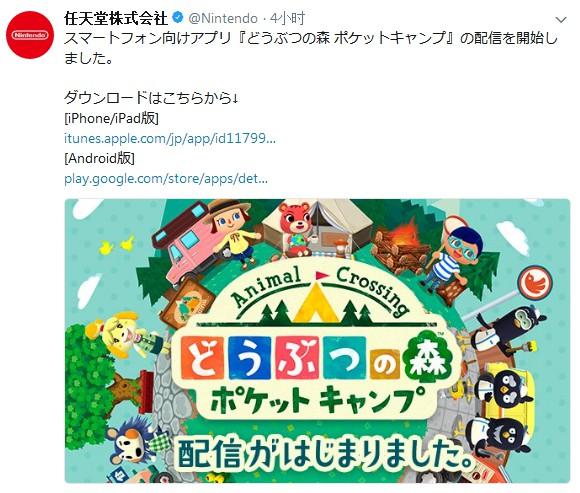The image size is (580, 493).
Task: Open the itunes.apple.com app link
Action: (x=170, y=138)
